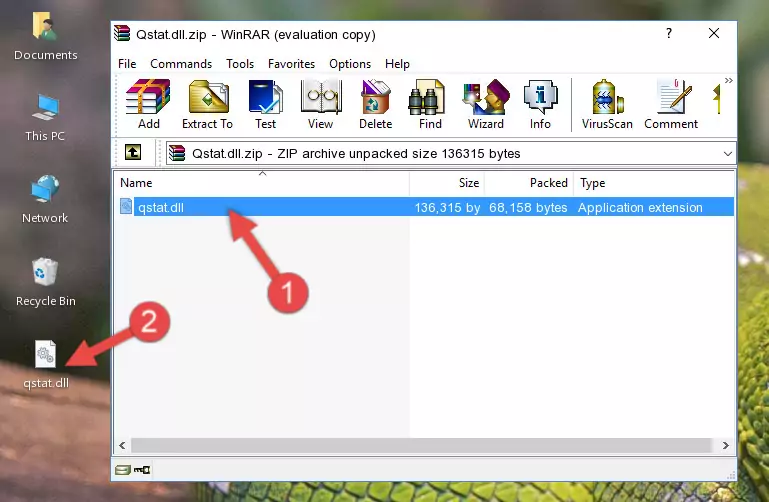The width and height of the screenshot is (769, 502).
Task: Open the Tools menu
Action: click(x=240, y=64)
